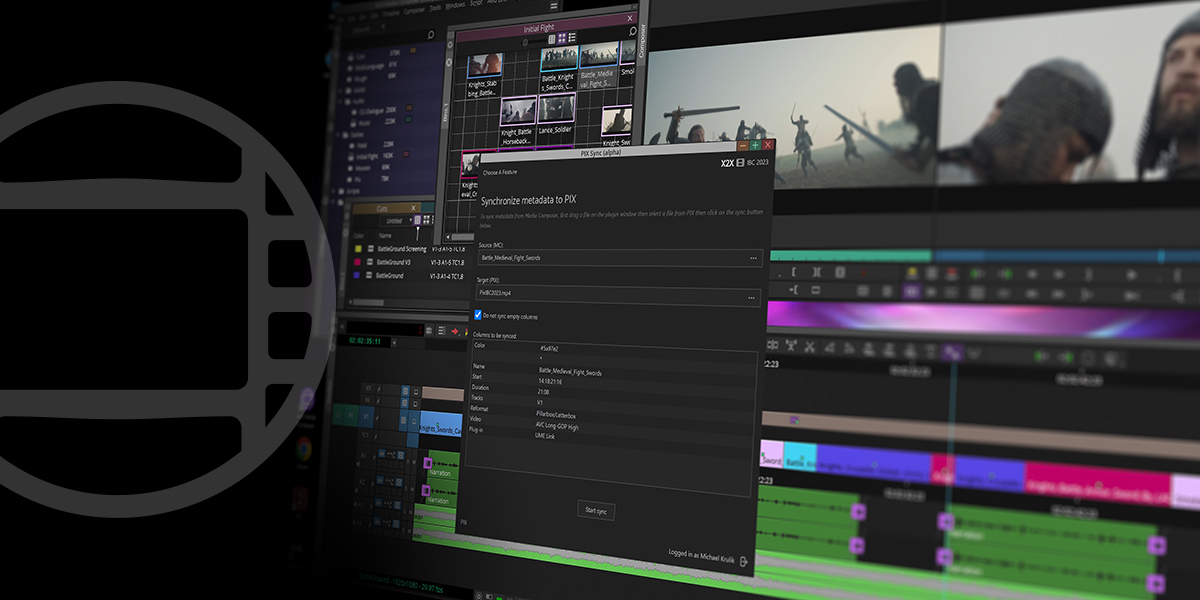Open the Windows menu
1200x600 pixels.
coord(454,6)
